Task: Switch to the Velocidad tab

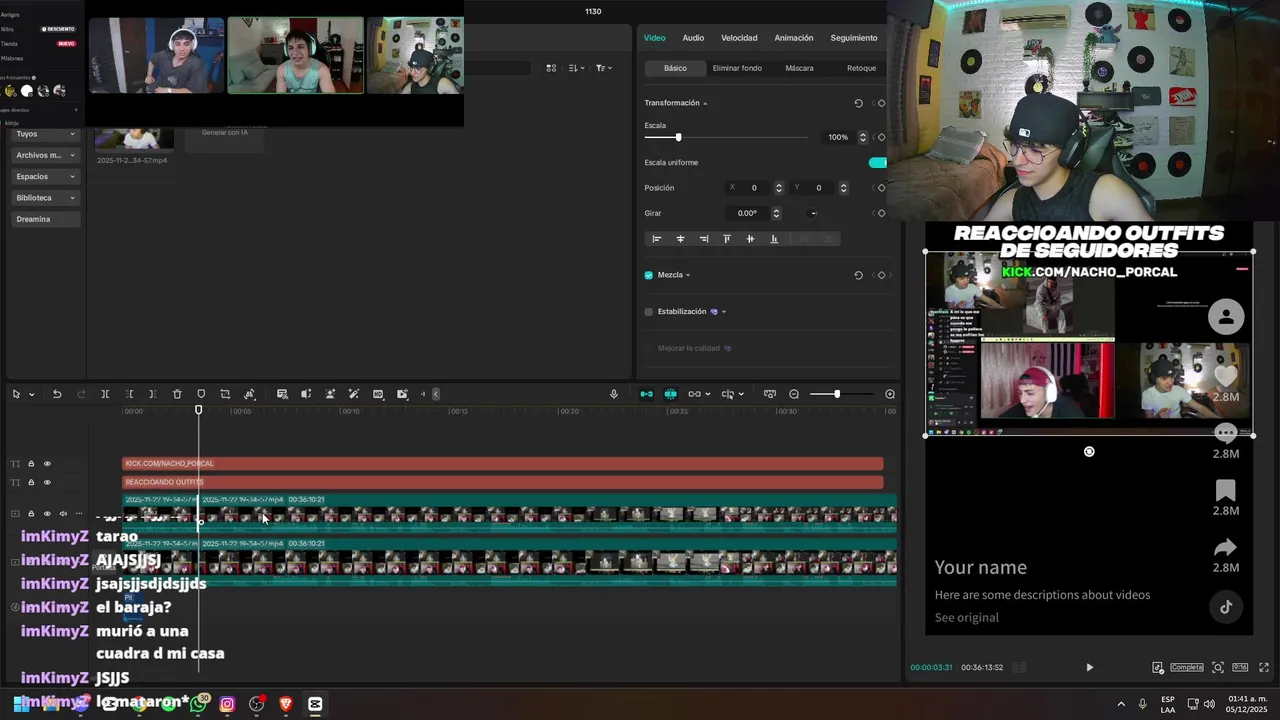Action: [739, 38]
